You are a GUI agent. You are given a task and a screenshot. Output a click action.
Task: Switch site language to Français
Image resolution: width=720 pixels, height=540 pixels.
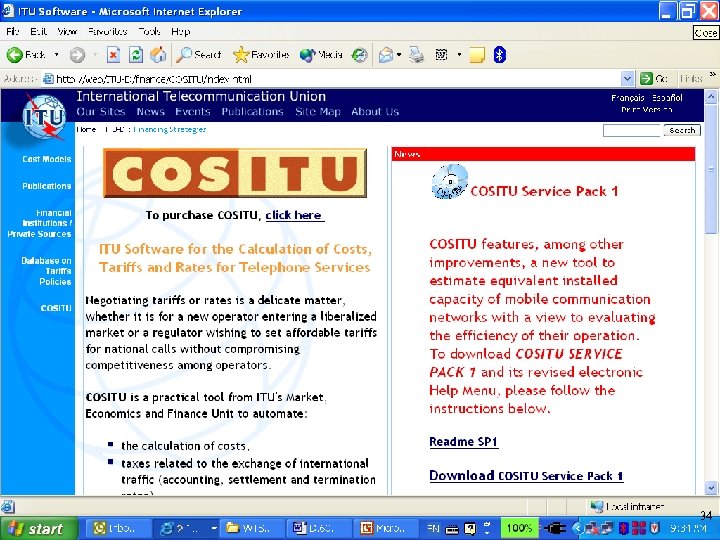click(627, 98)
